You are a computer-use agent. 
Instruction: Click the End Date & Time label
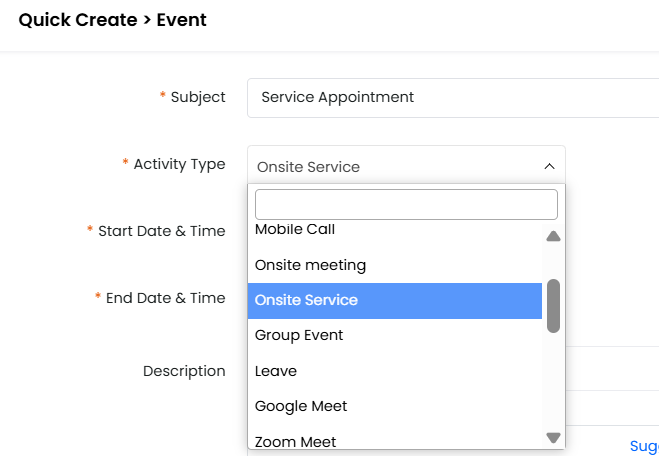tap(165, 298)
